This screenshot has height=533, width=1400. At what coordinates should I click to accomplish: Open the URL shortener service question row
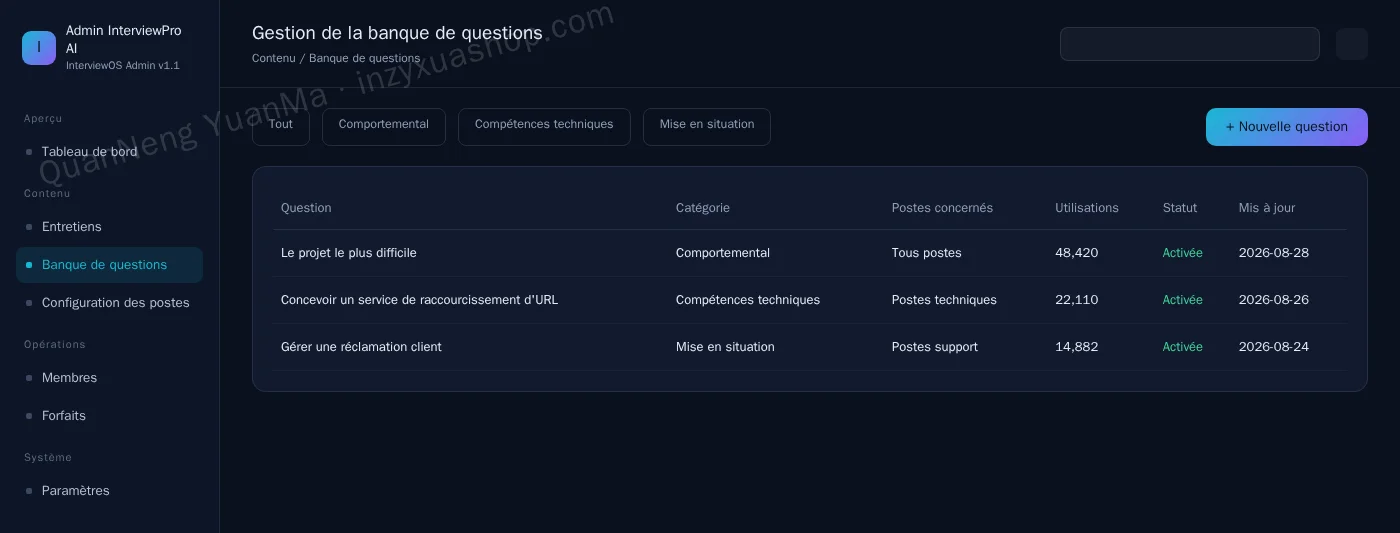[810, 300]
